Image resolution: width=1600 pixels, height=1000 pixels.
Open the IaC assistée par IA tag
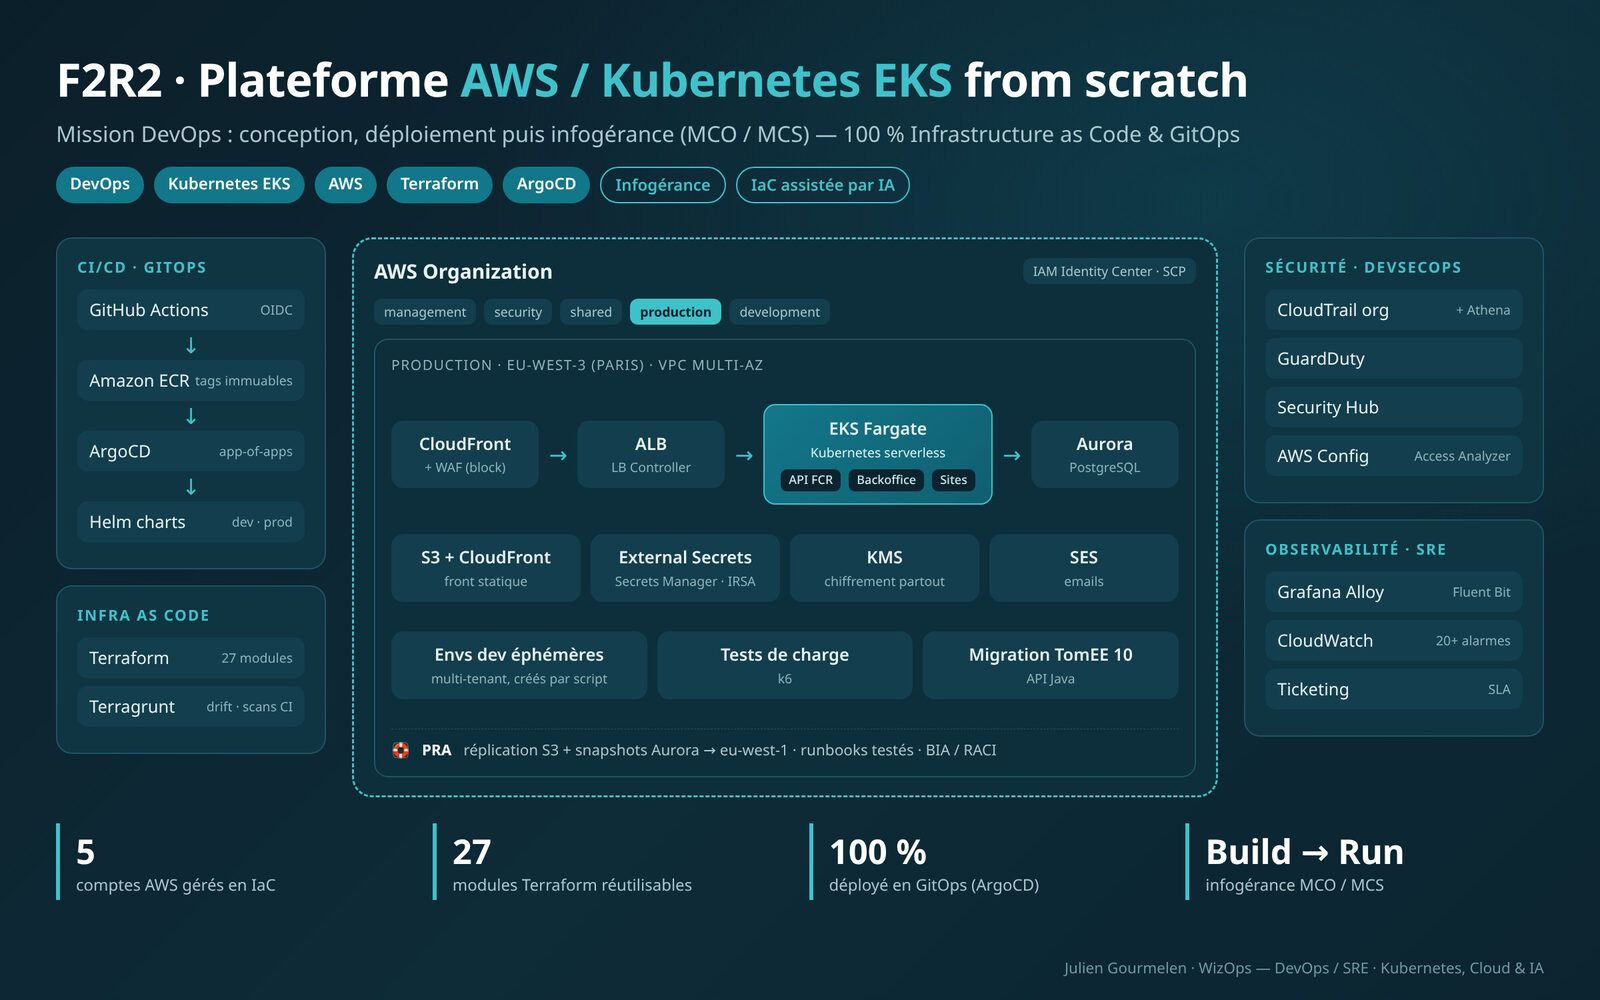[822, 185]
